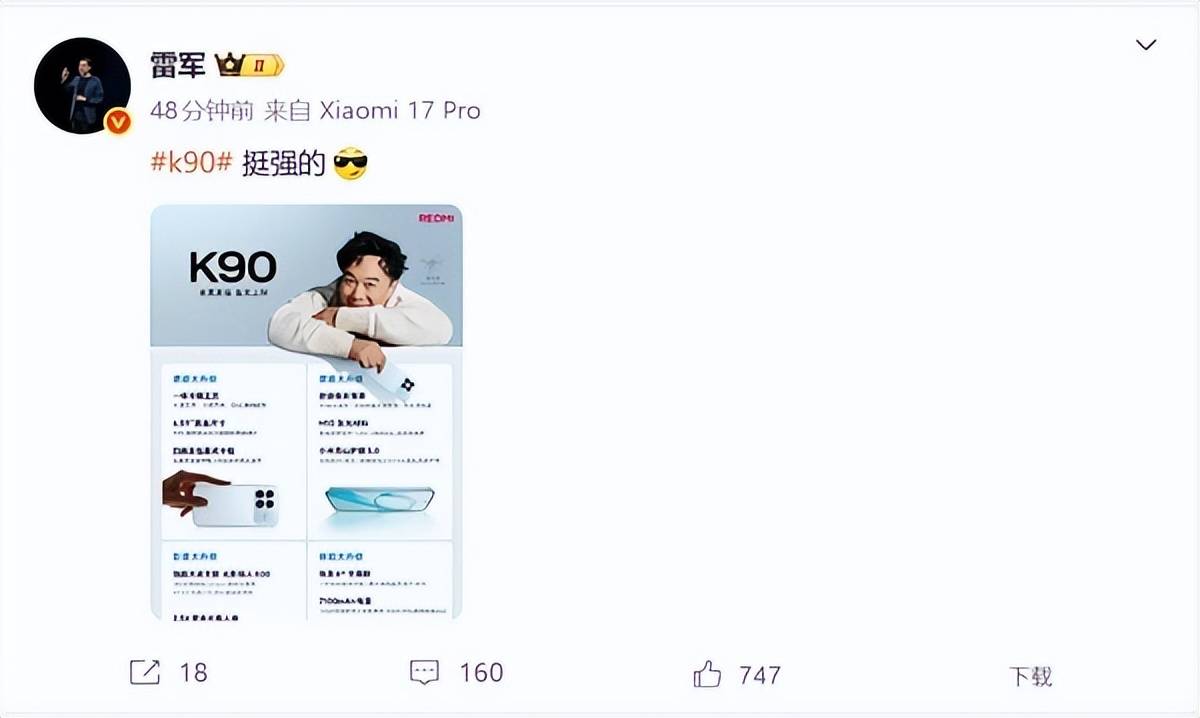Viewport: 1200px width, 718px height.
Task: Click the REDMI logo in poster
Action: 436,217
